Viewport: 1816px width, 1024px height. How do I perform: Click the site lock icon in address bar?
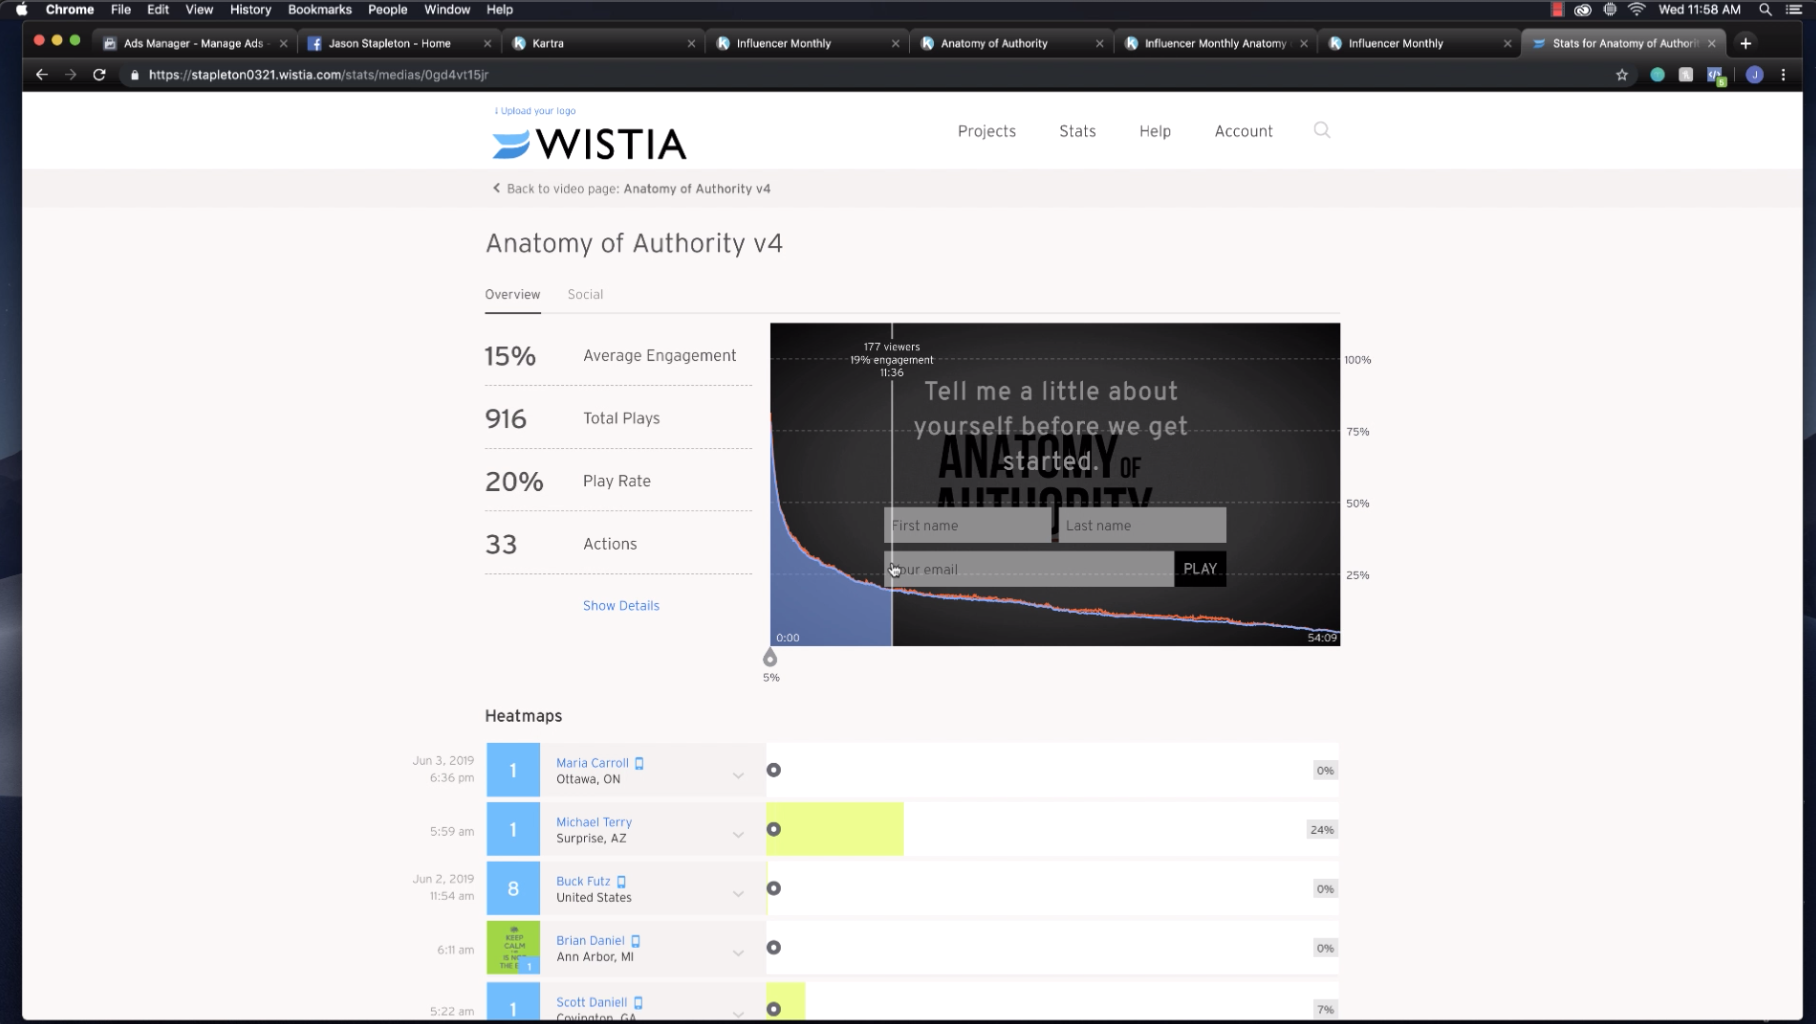click(x=134, y=75)
